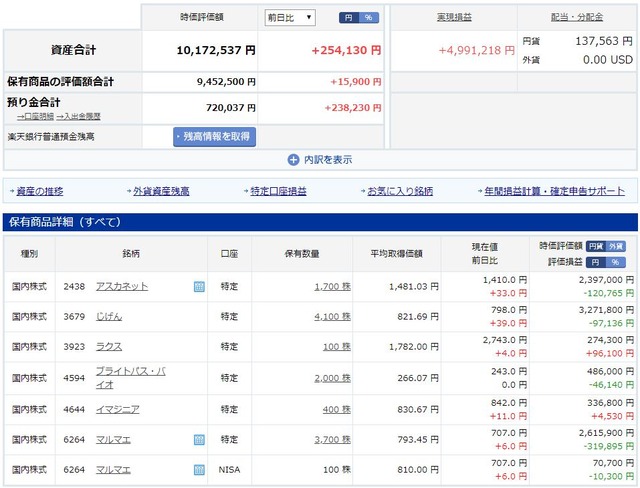
Task: Select holdings valuation 9,452,500 円
Action: (226, 82)
